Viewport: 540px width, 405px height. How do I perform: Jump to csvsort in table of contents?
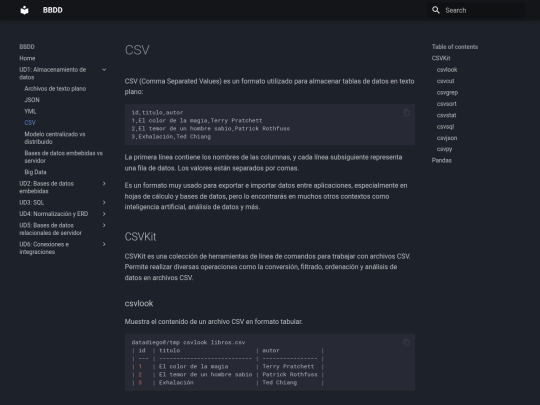(x=446, y=104)
